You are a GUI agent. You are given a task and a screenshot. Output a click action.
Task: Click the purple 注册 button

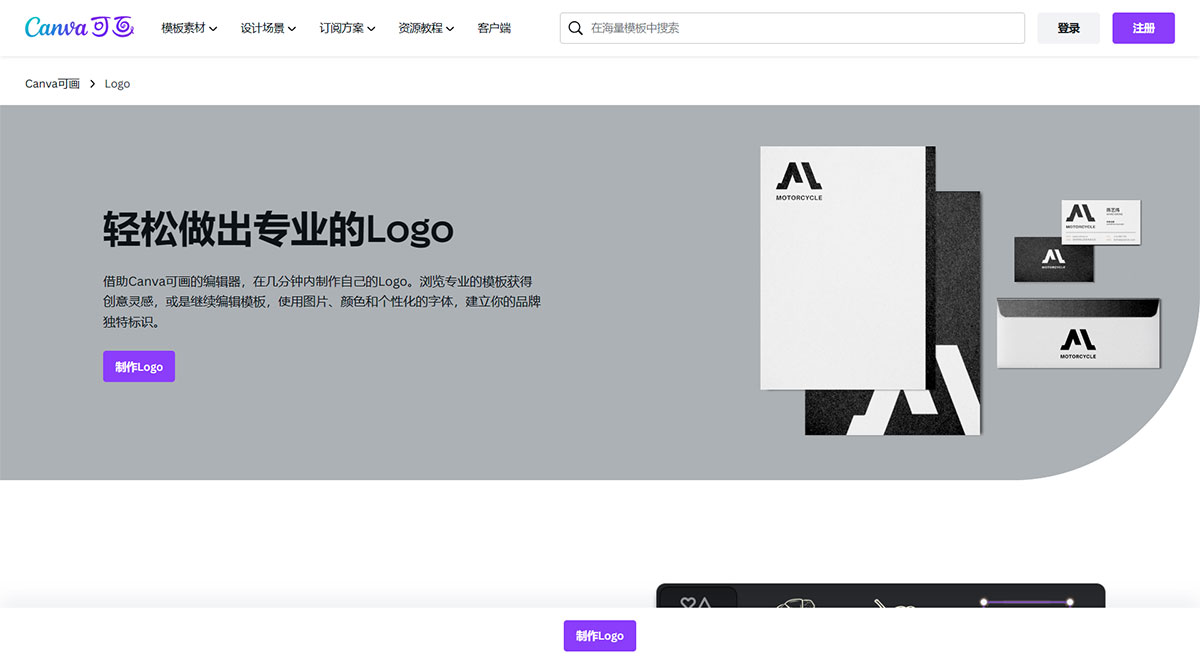1143,27
